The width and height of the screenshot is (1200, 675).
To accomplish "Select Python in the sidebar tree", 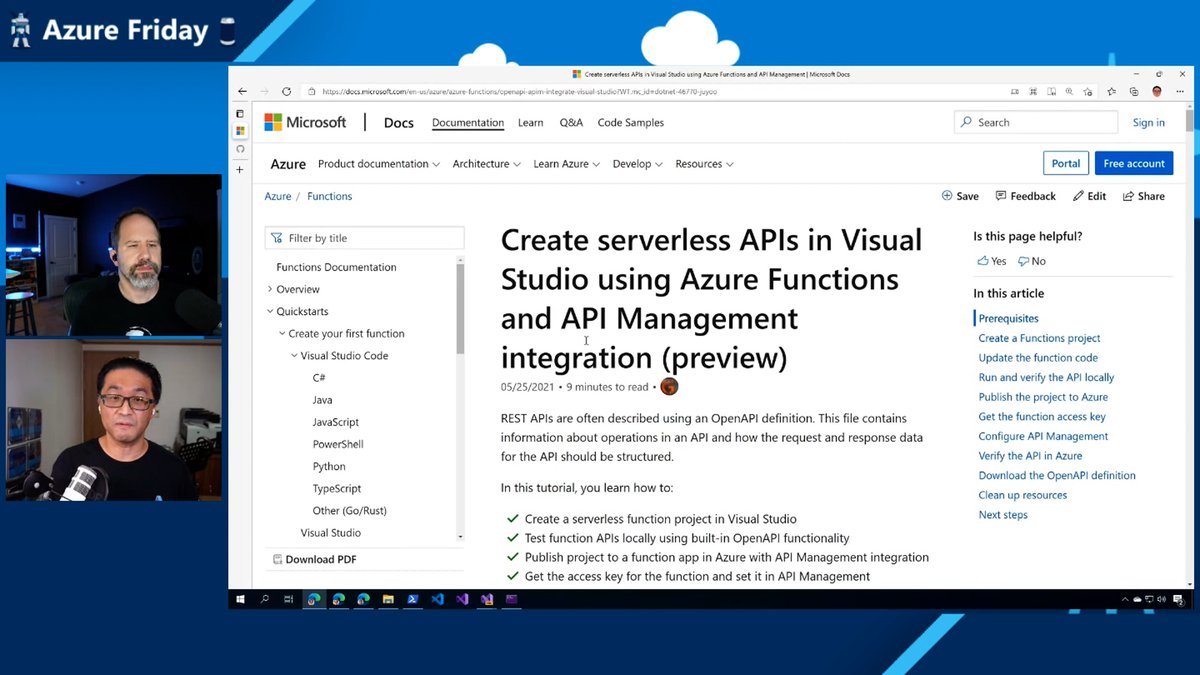I will (x=329, y=466).
